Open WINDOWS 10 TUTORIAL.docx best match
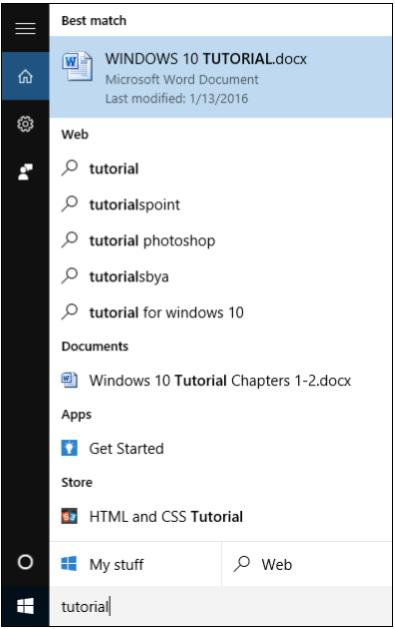395x629 pixels. (221, 77)
